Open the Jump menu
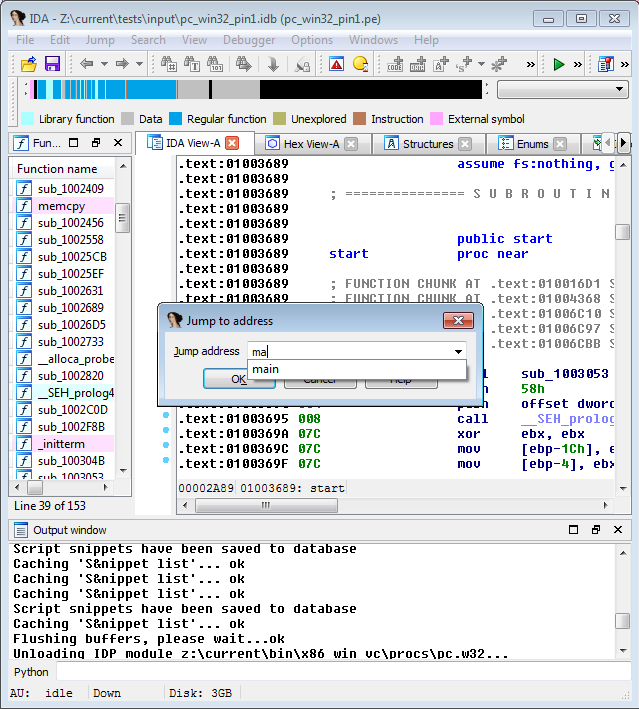This screenshot has width=639, height=709. 100,40
